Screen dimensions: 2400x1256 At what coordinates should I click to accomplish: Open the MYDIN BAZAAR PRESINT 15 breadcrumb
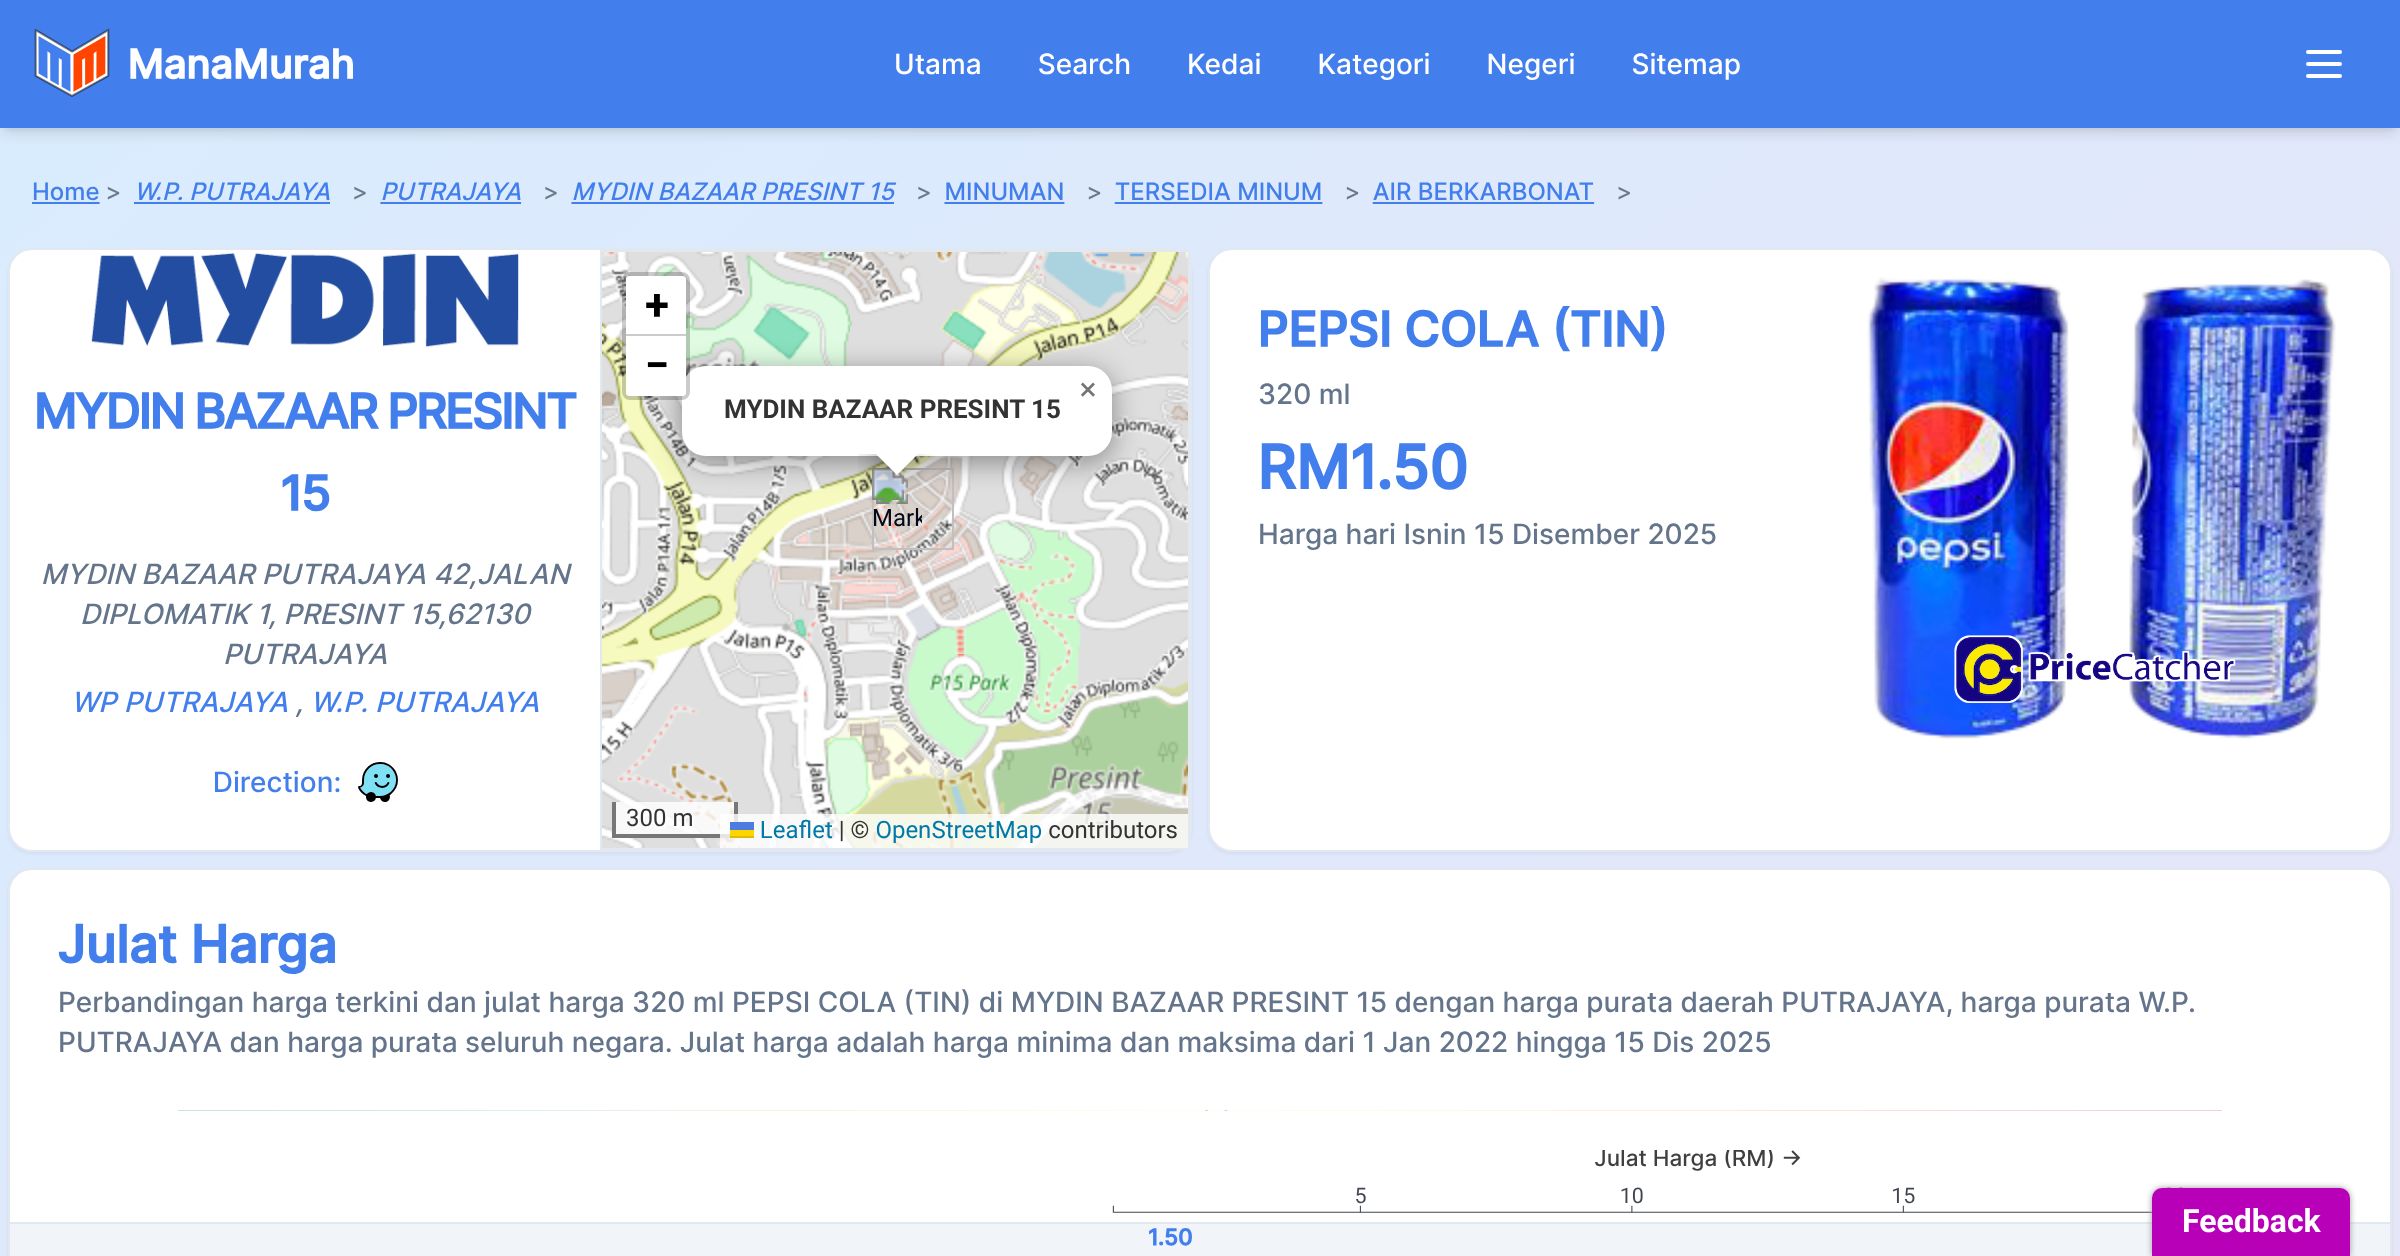733,191
